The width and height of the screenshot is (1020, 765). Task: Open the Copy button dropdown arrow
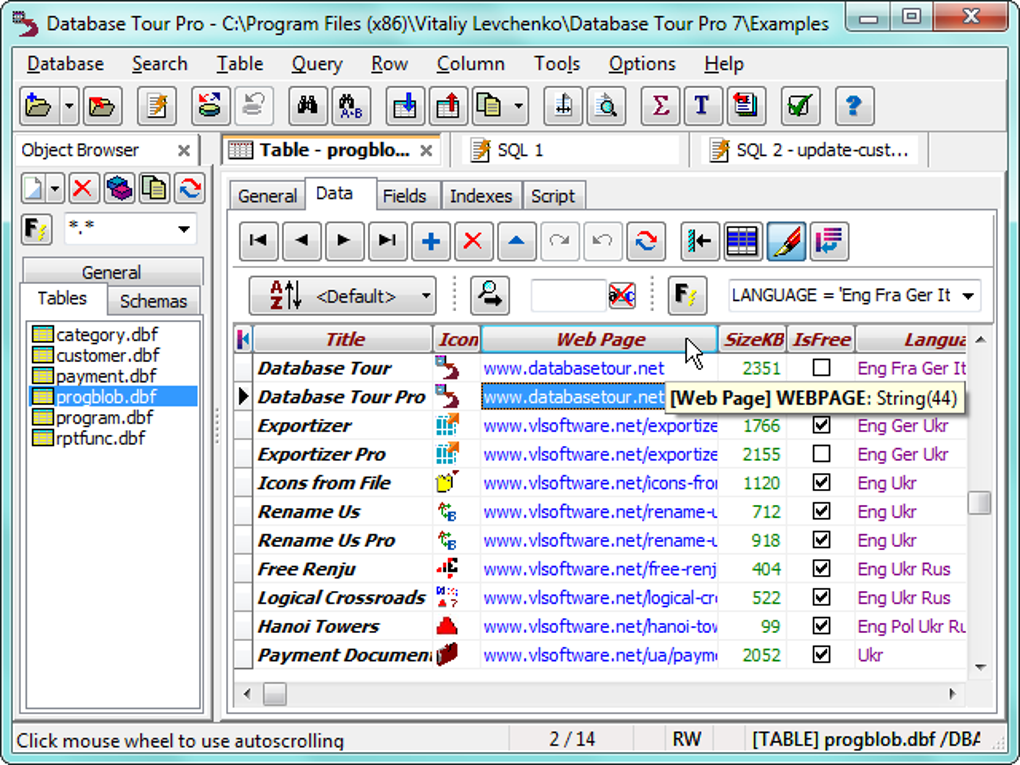click(518, 105)
